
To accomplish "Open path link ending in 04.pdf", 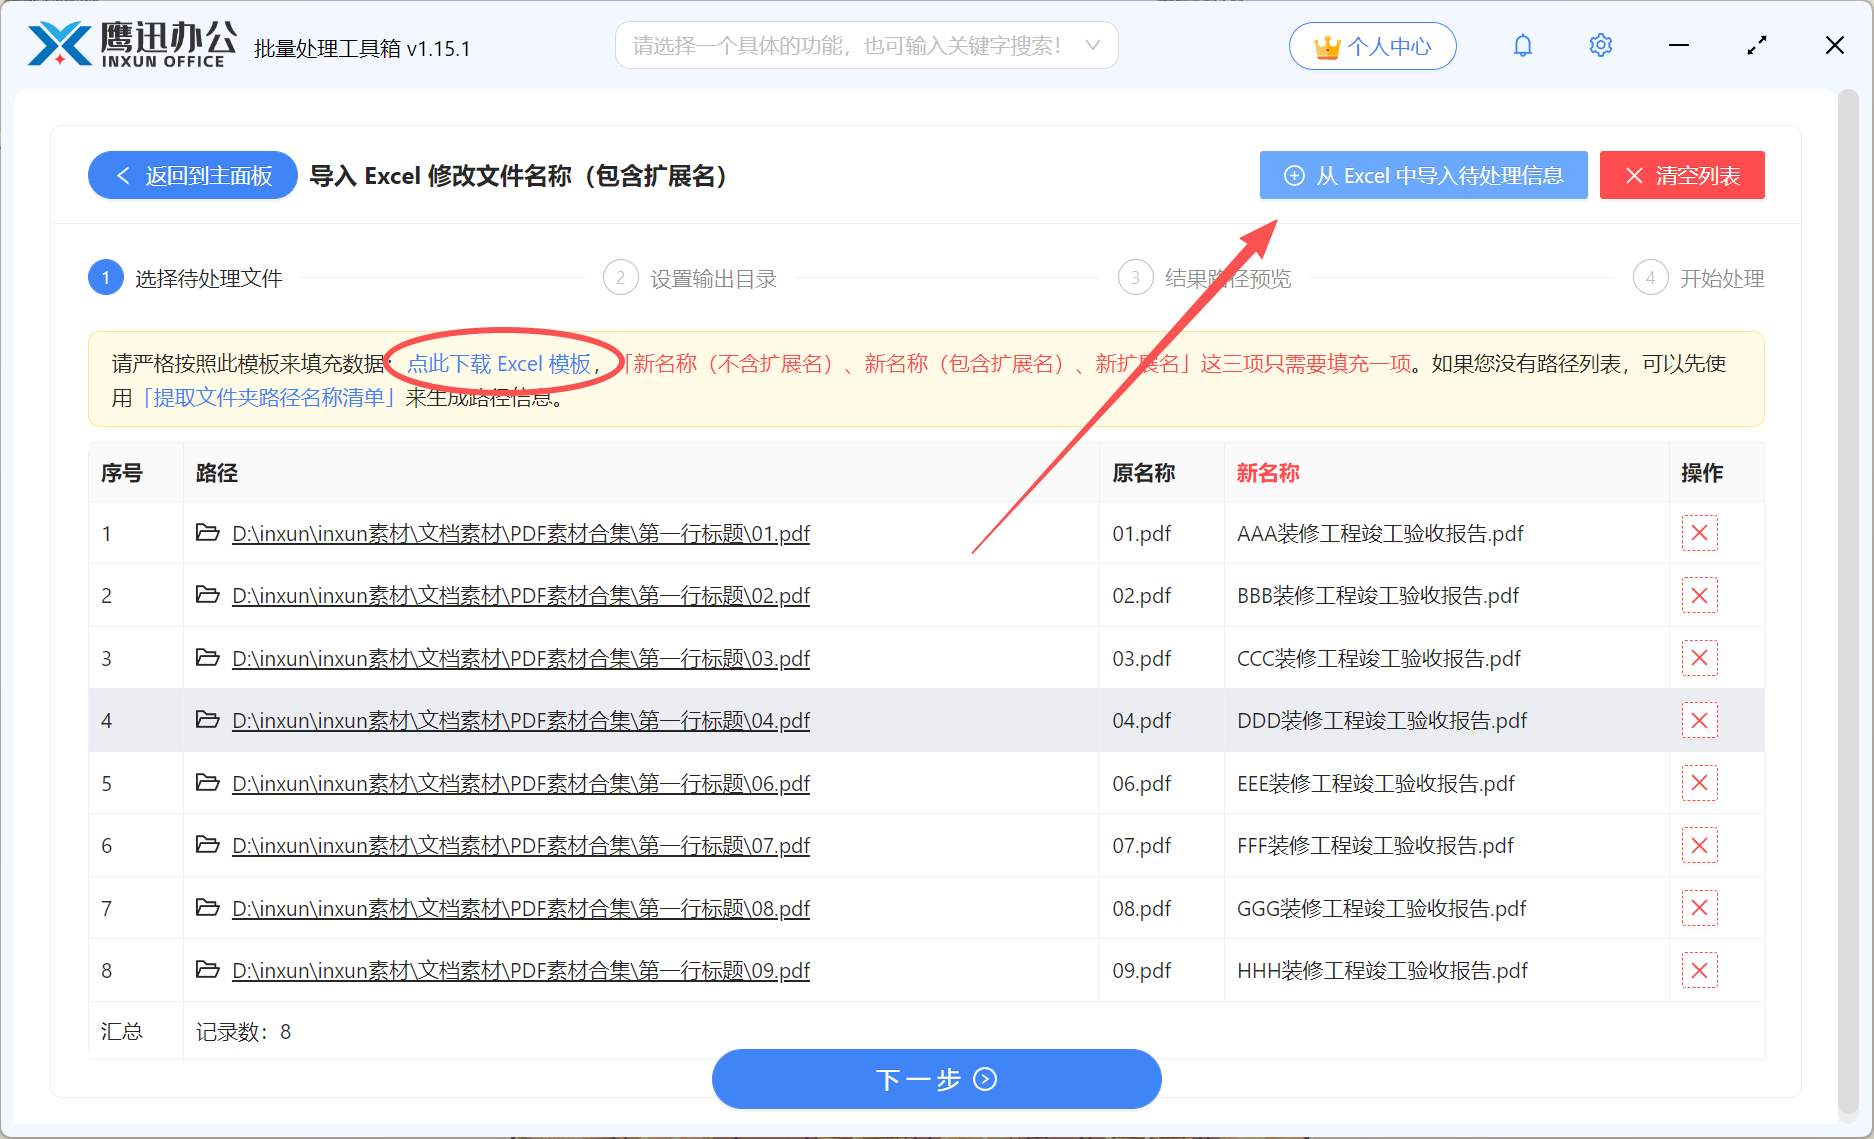I will [521, 721].
